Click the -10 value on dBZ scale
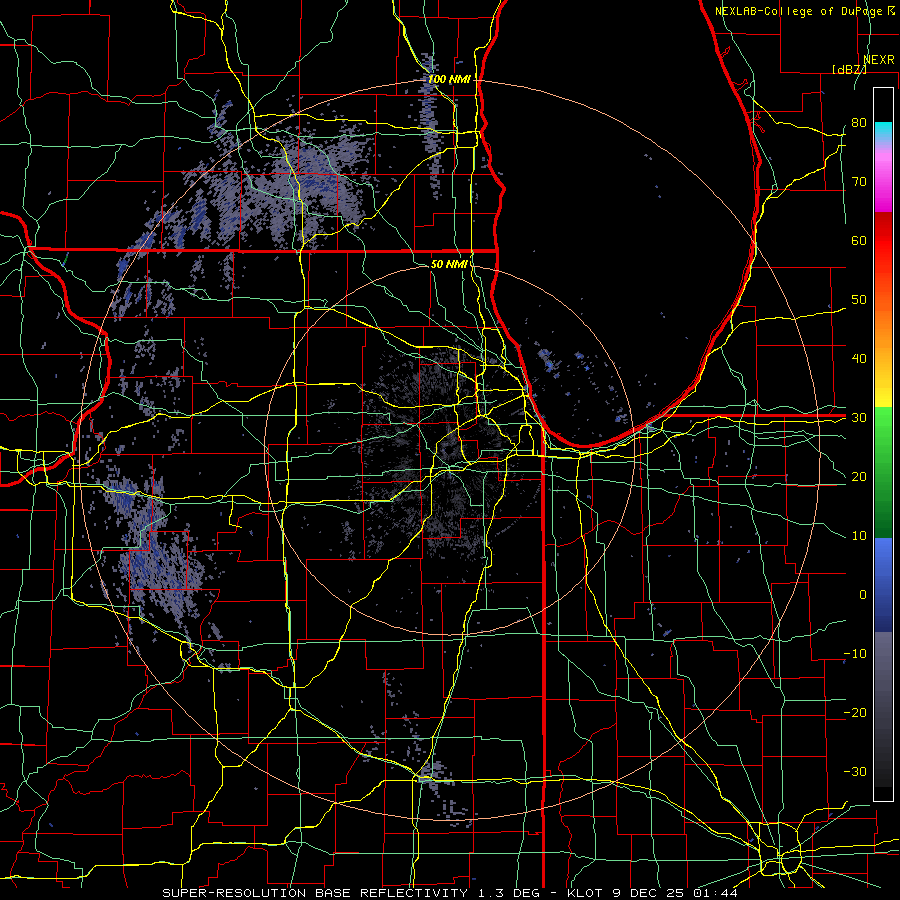 (x=855, y=654)
